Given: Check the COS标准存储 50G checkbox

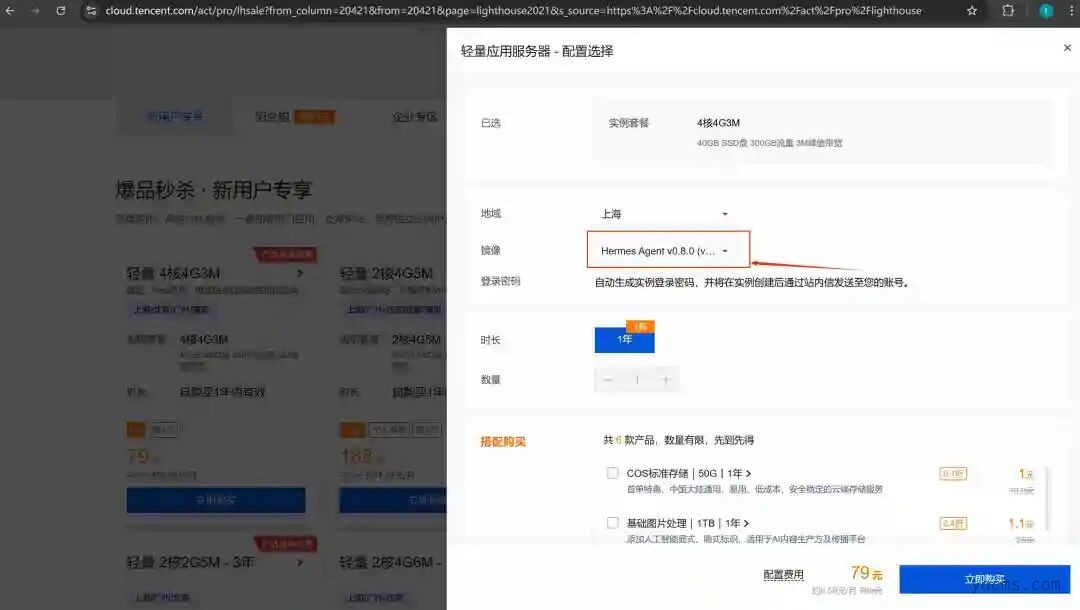Looking at the screenshot, I should coord(613,473).
